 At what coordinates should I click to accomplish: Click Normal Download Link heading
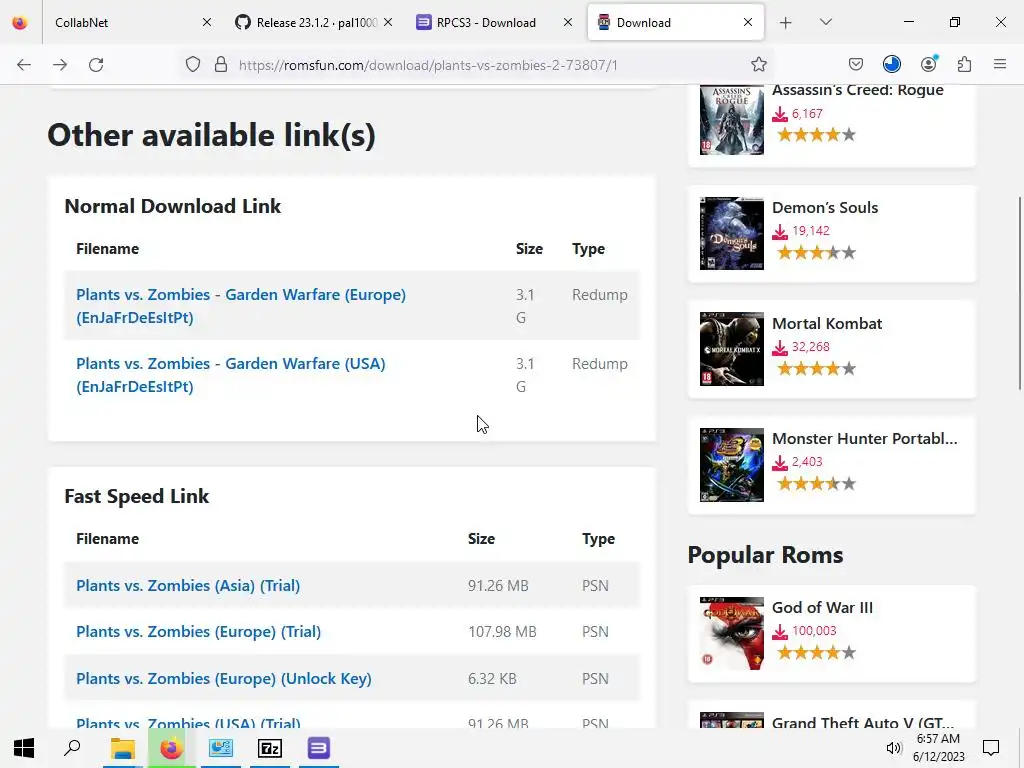pyautogui.click(x=172, y=206)
